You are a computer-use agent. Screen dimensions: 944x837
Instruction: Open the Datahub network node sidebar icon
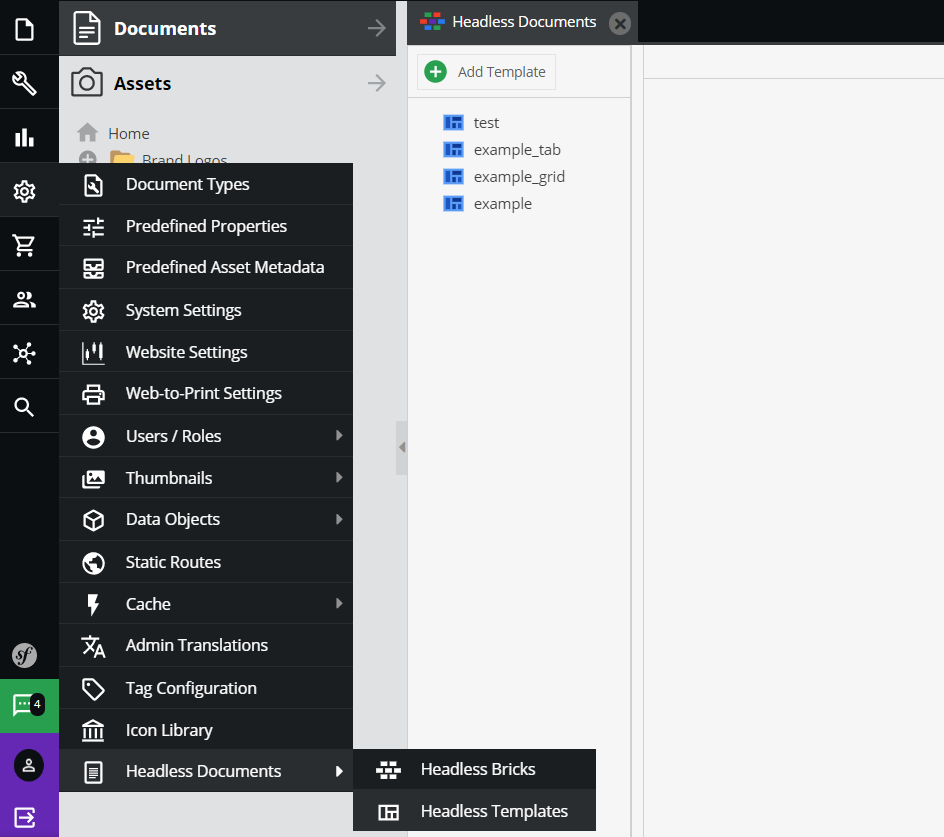pyautogui.click(x=24, y=353)
